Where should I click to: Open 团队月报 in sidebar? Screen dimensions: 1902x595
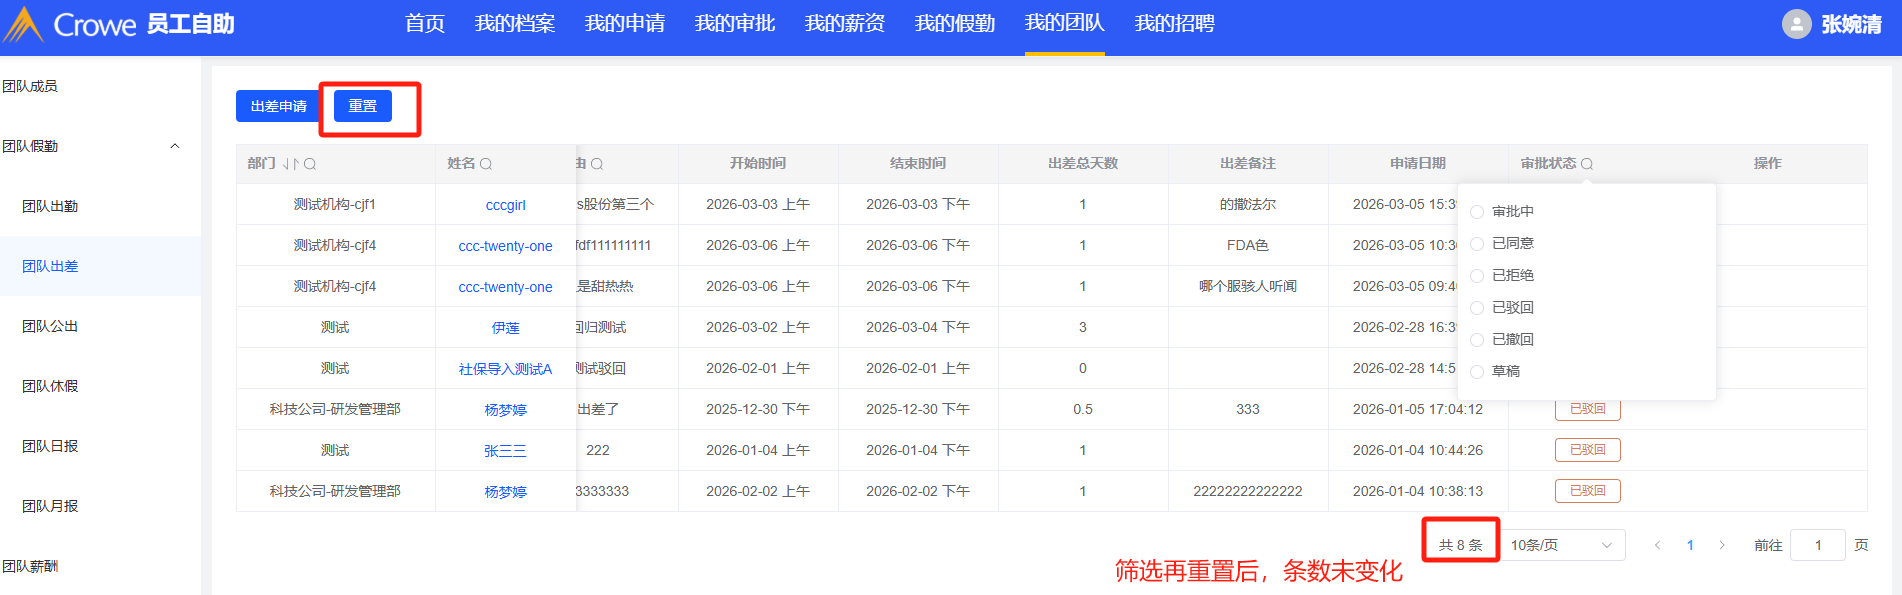tap(50, 506)
